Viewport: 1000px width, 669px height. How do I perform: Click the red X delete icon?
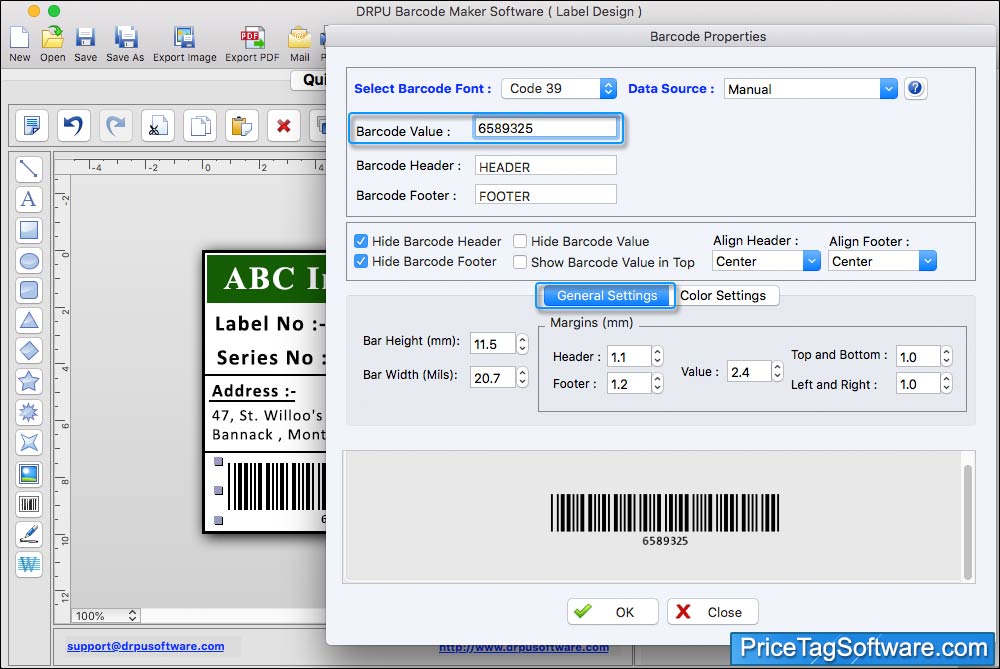[284, 125]
